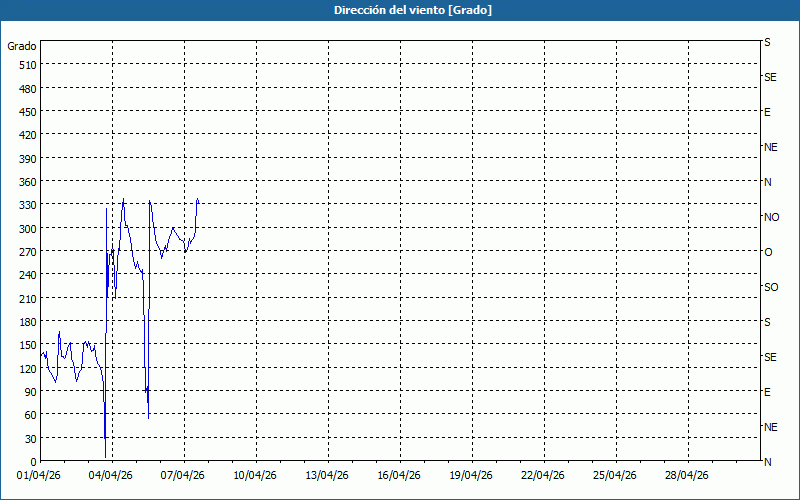Select the 01/04/26 date label
This screenshot has height=500, width=800.
[x=40, y=476]
